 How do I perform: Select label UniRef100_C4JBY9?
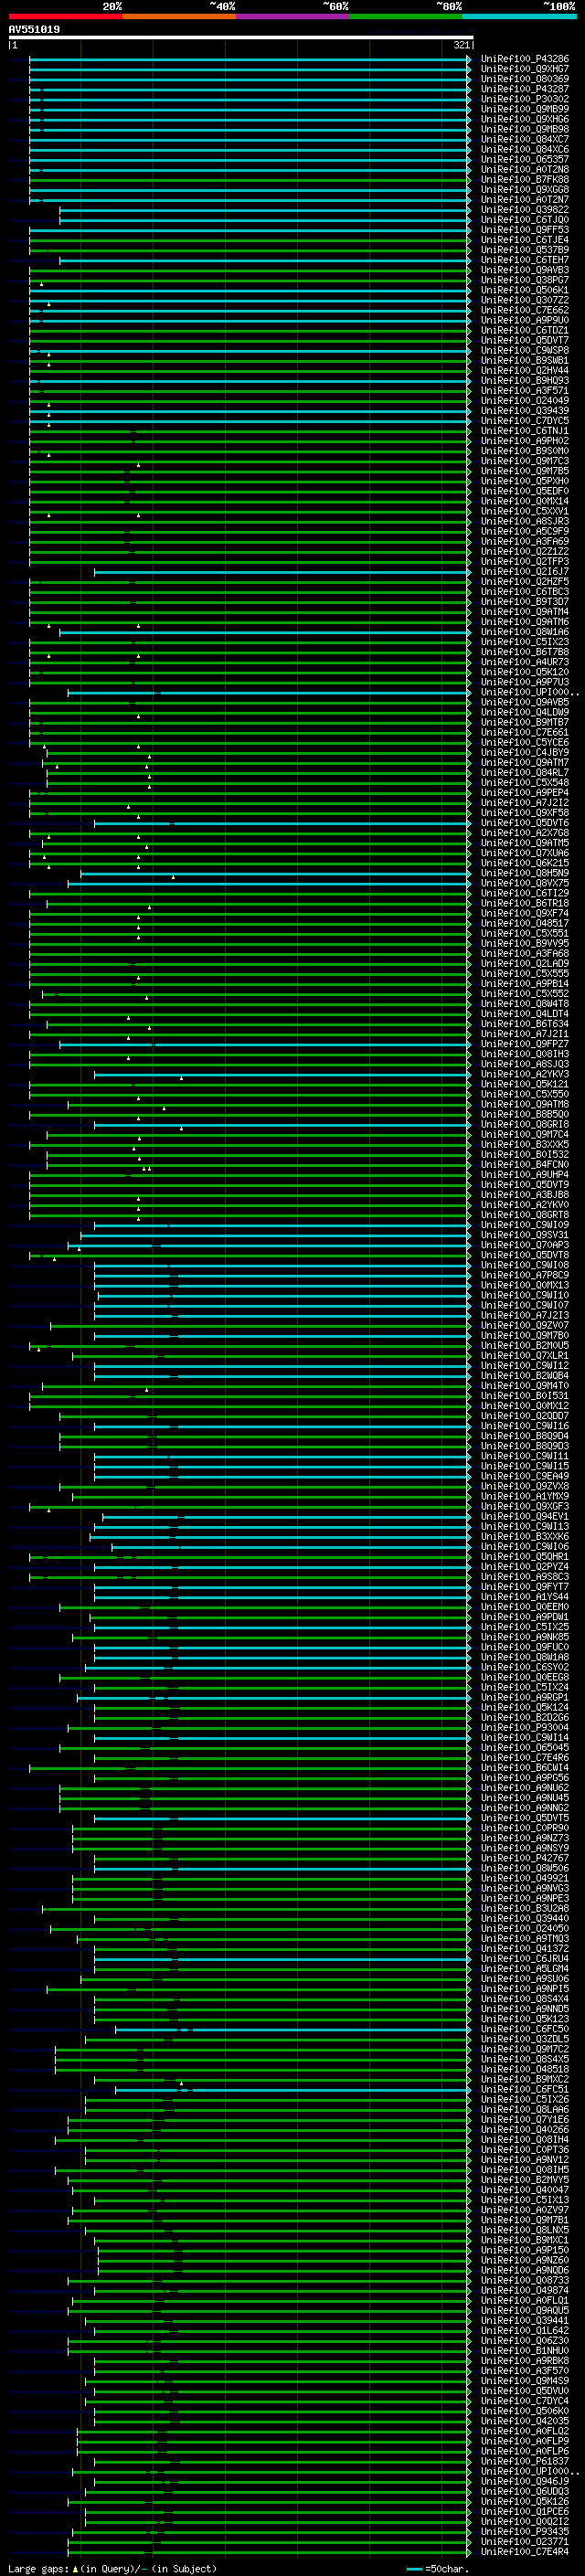(525, 752)
